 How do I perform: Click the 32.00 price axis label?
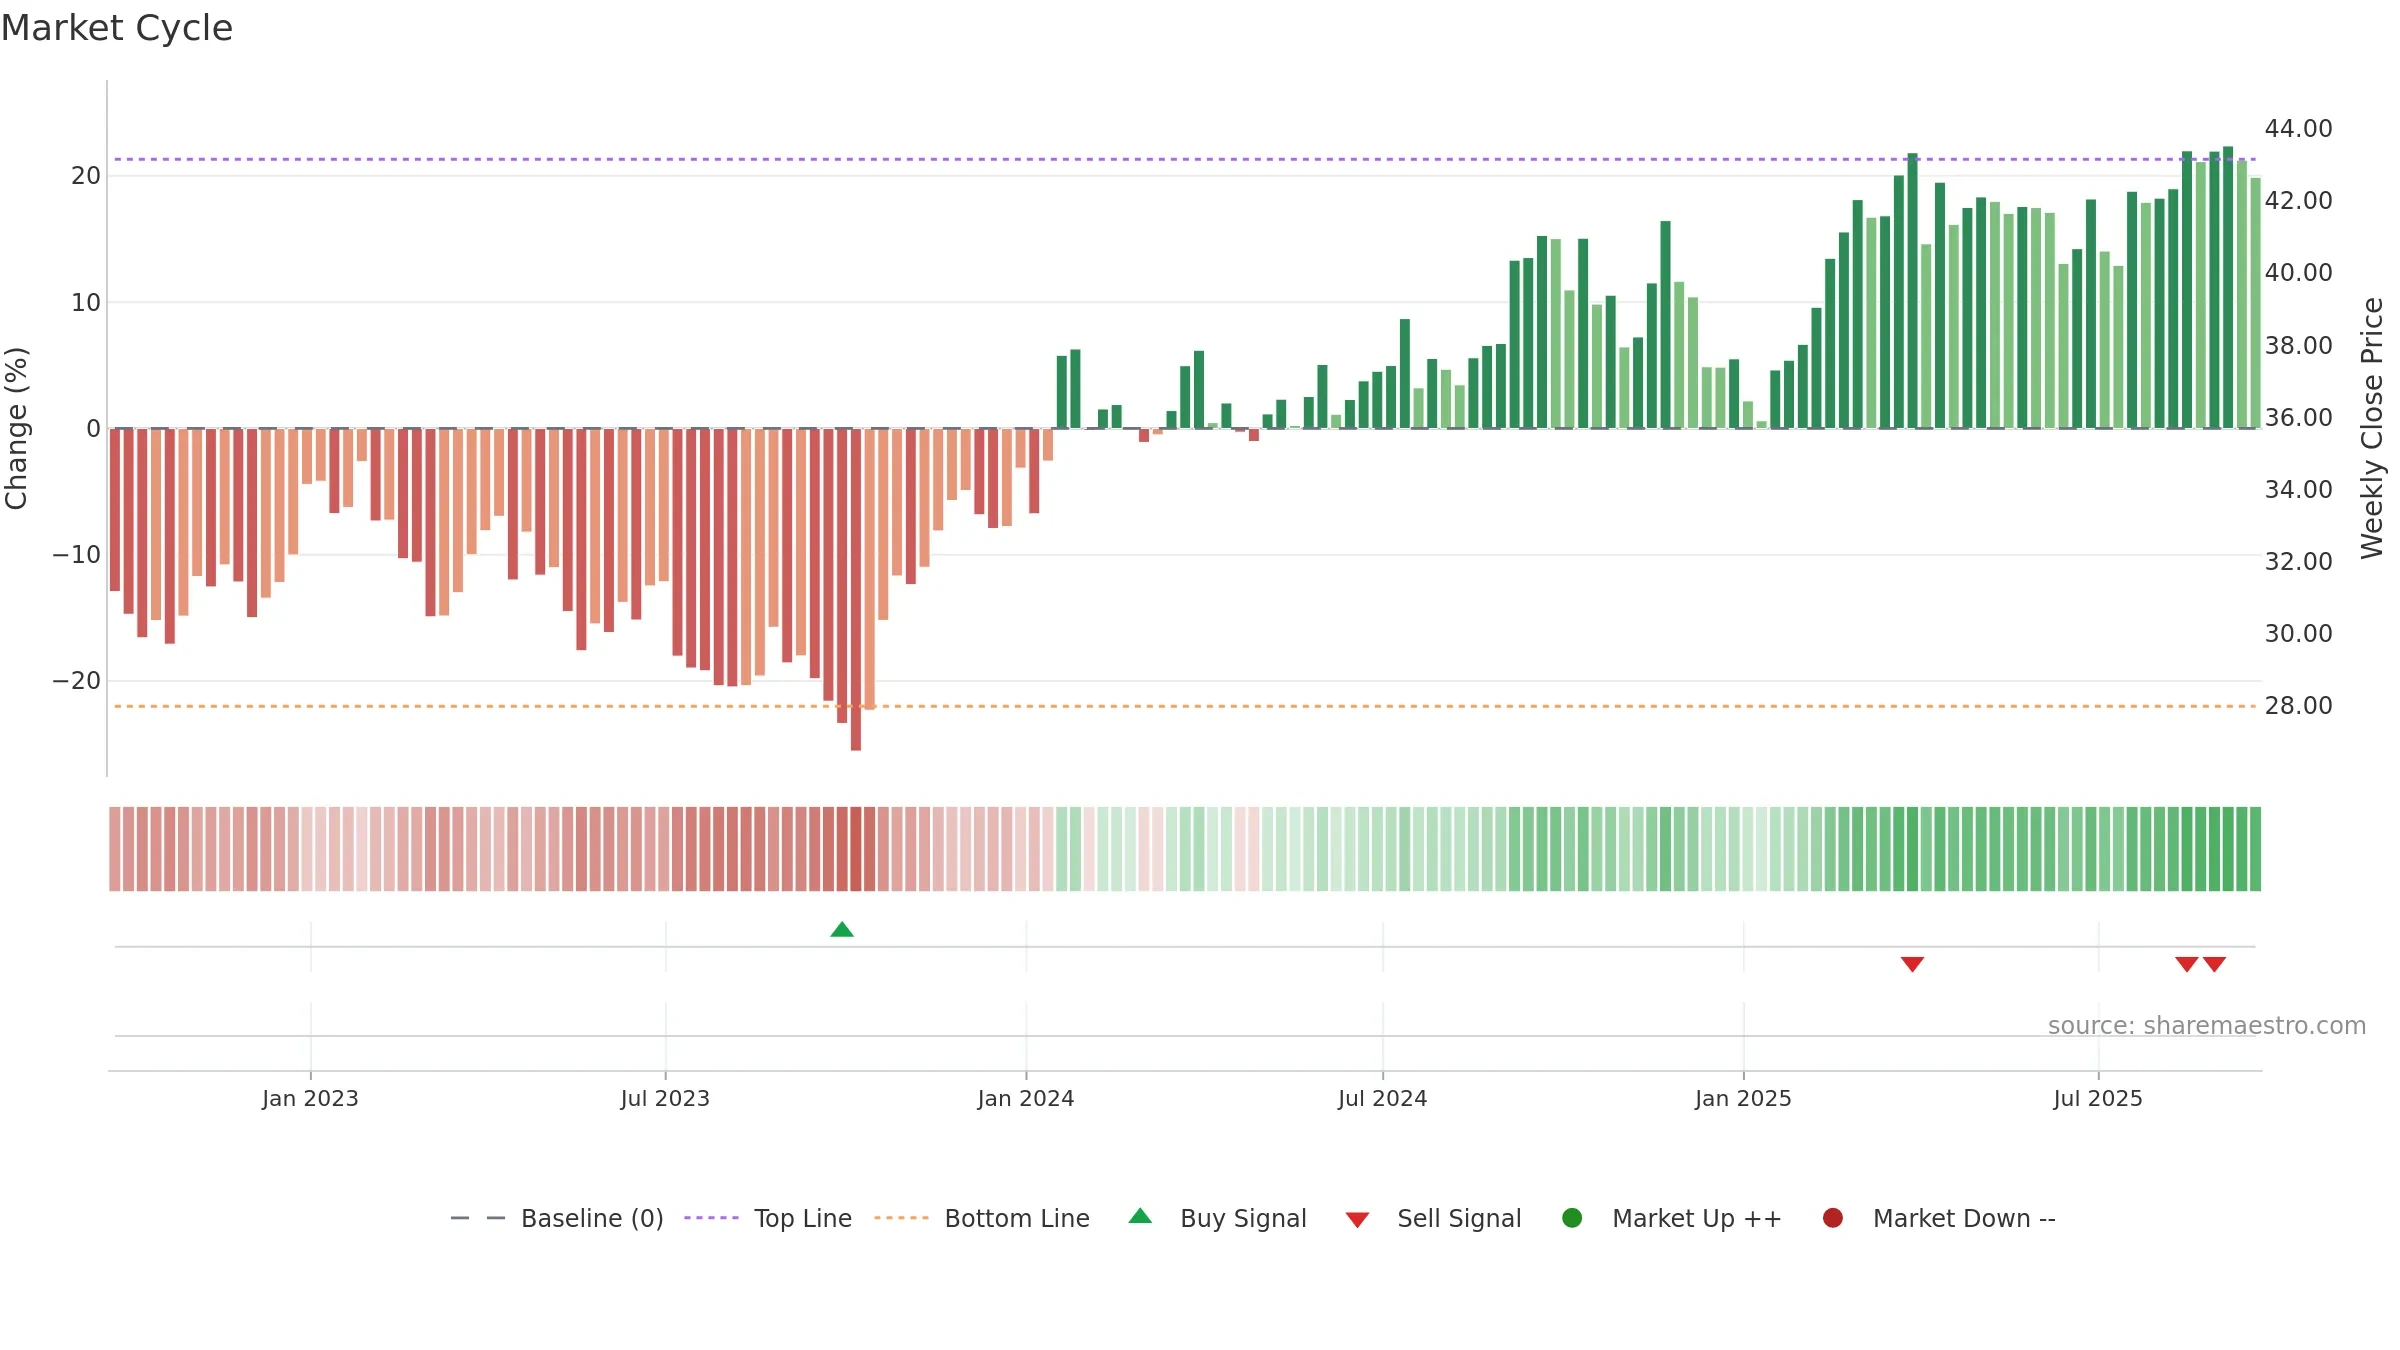pyautogui.click(x=2298, y=561)
